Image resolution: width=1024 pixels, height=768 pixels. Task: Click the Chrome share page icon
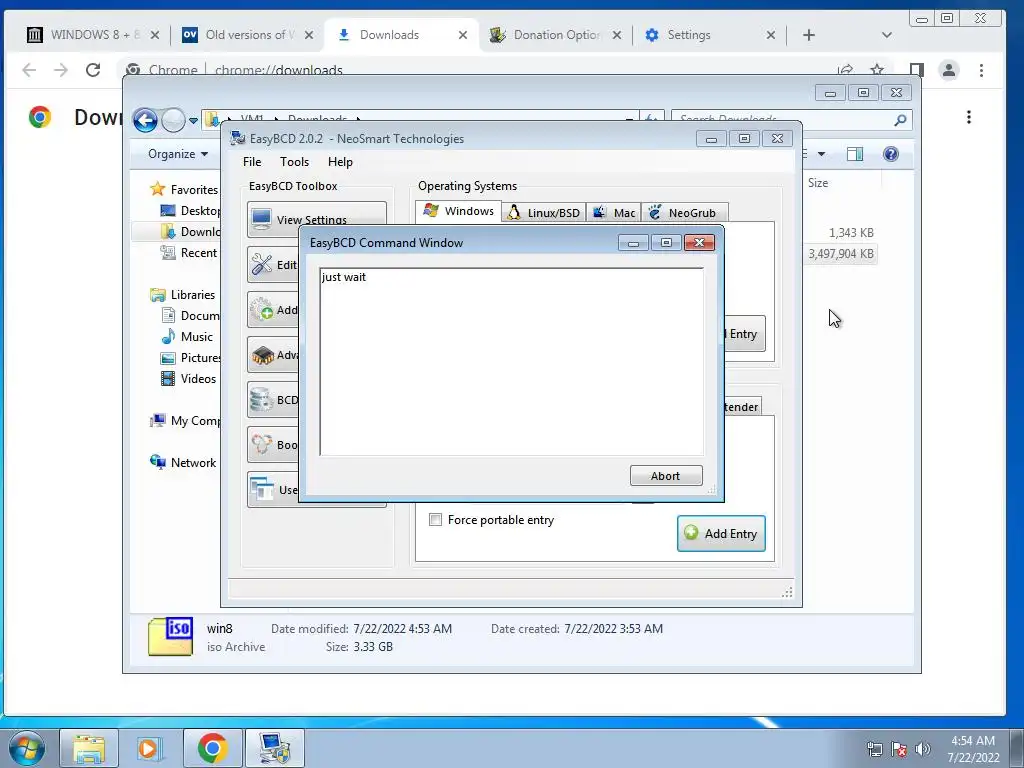(845, 69)
